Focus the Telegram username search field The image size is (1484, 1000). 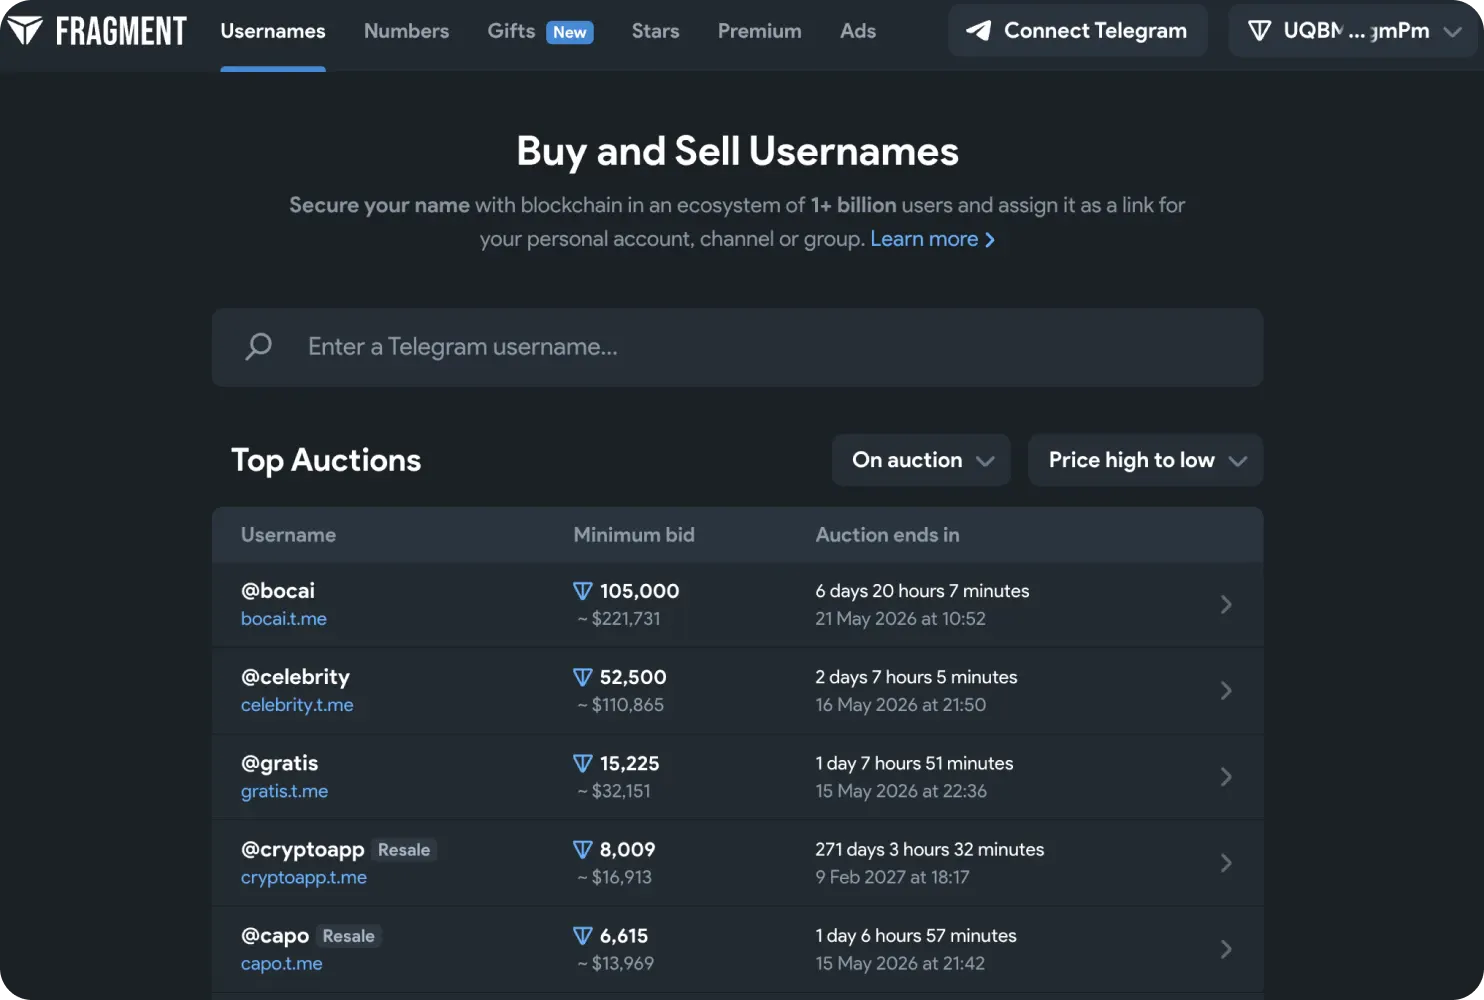coord(738,347)
